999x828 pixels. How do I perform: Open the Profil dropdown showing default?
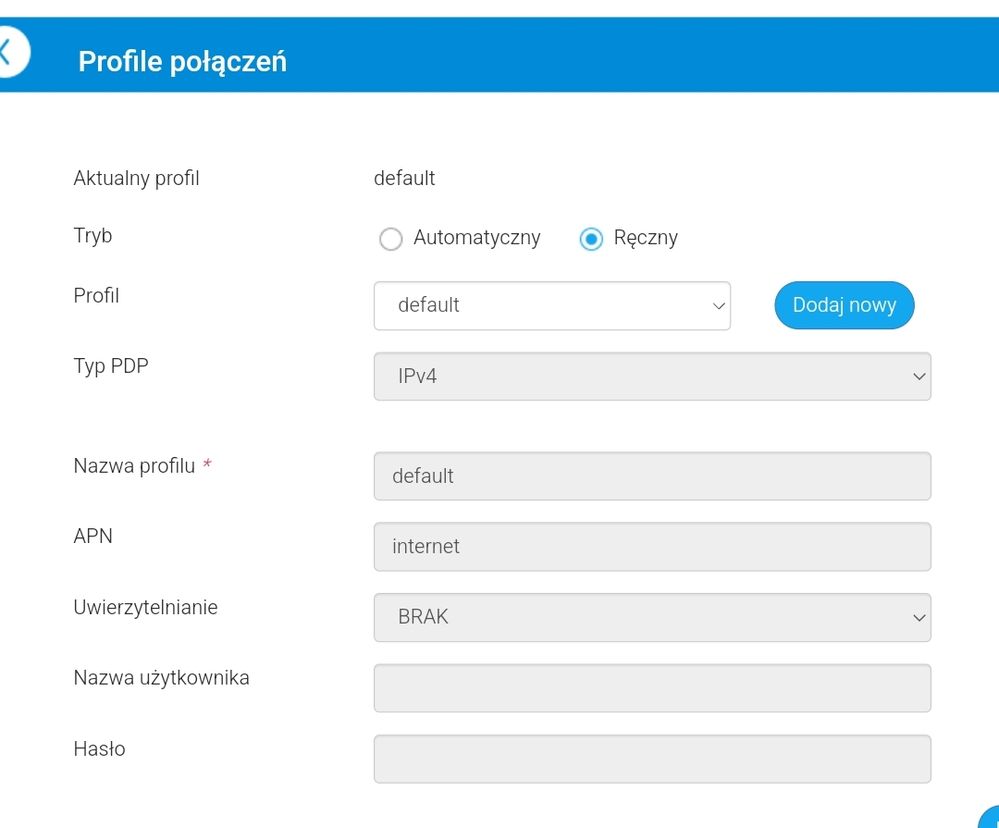tap(552, 306)
